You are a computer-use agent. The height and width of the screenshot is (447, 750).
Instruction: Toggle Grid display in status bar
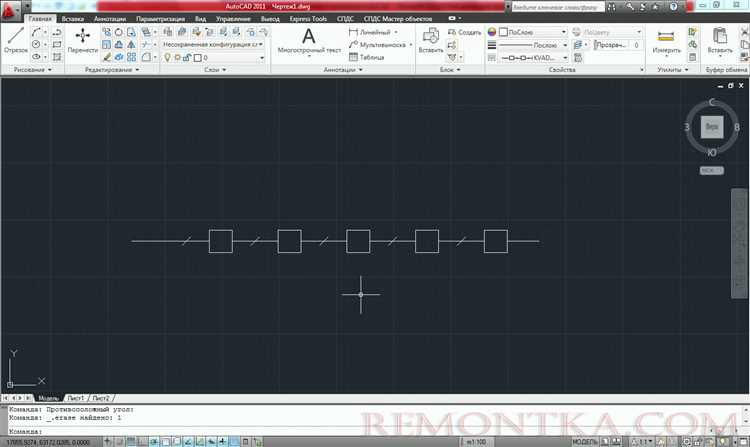(x=131, y=442)
